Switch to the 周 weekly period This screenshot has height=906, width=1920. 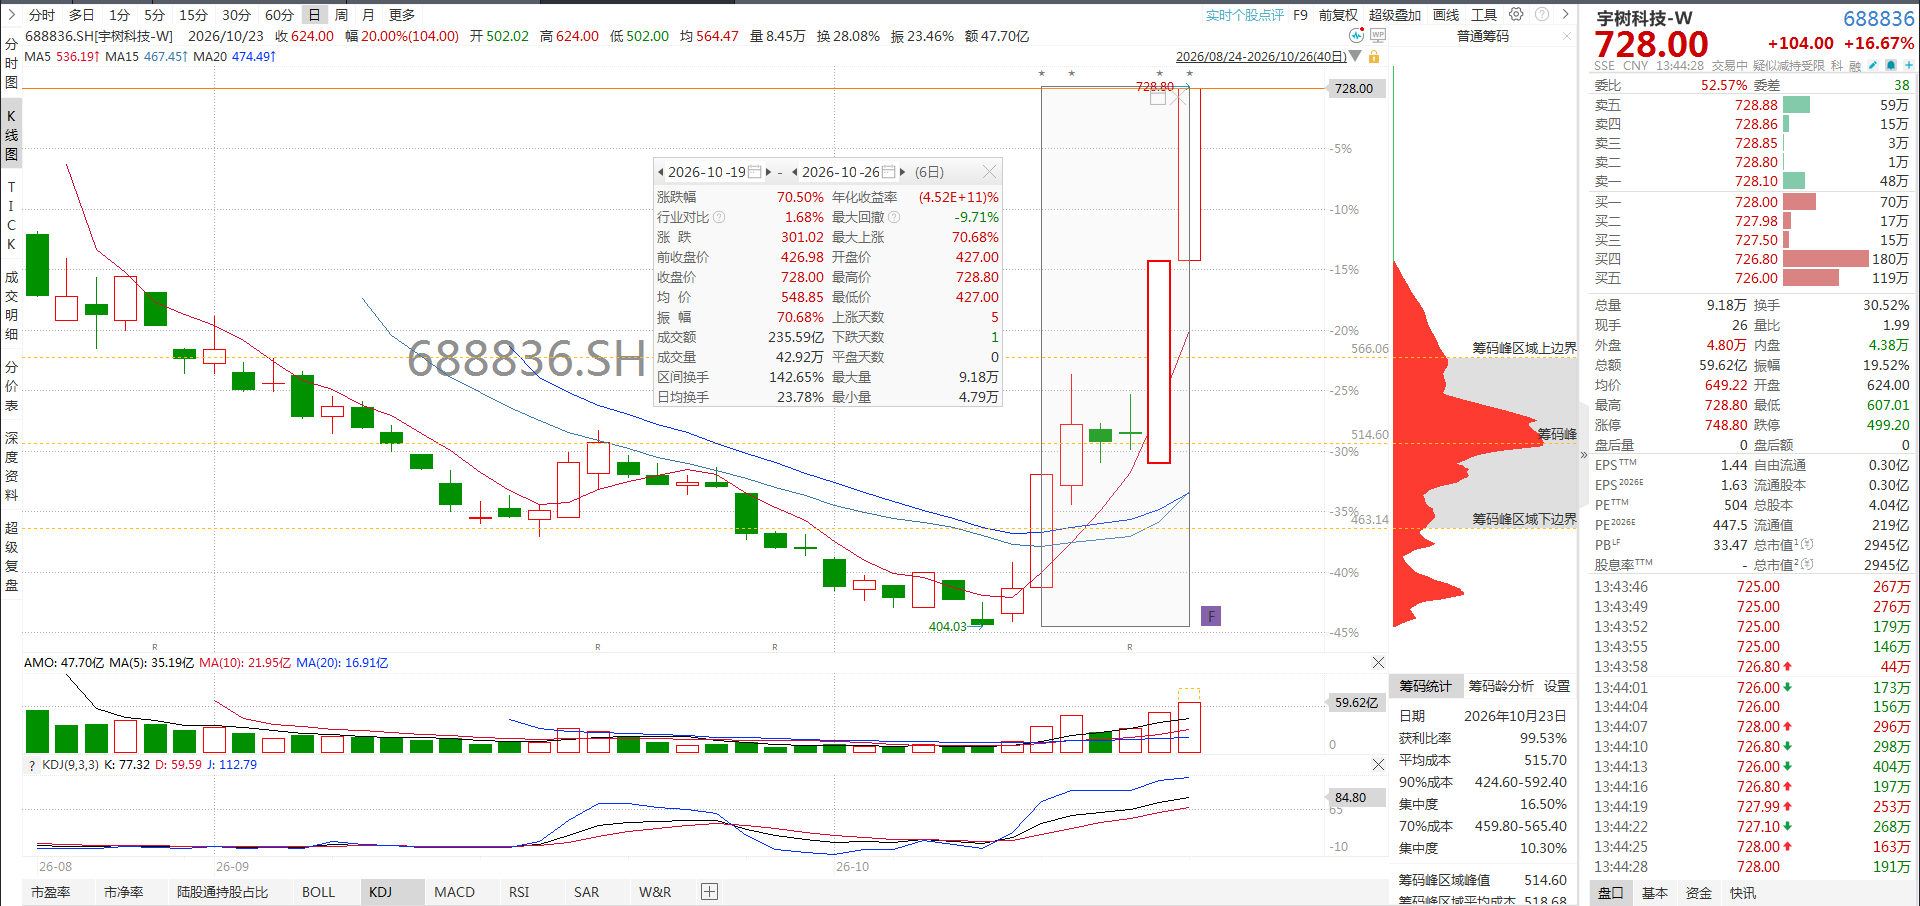coord(341,15)
